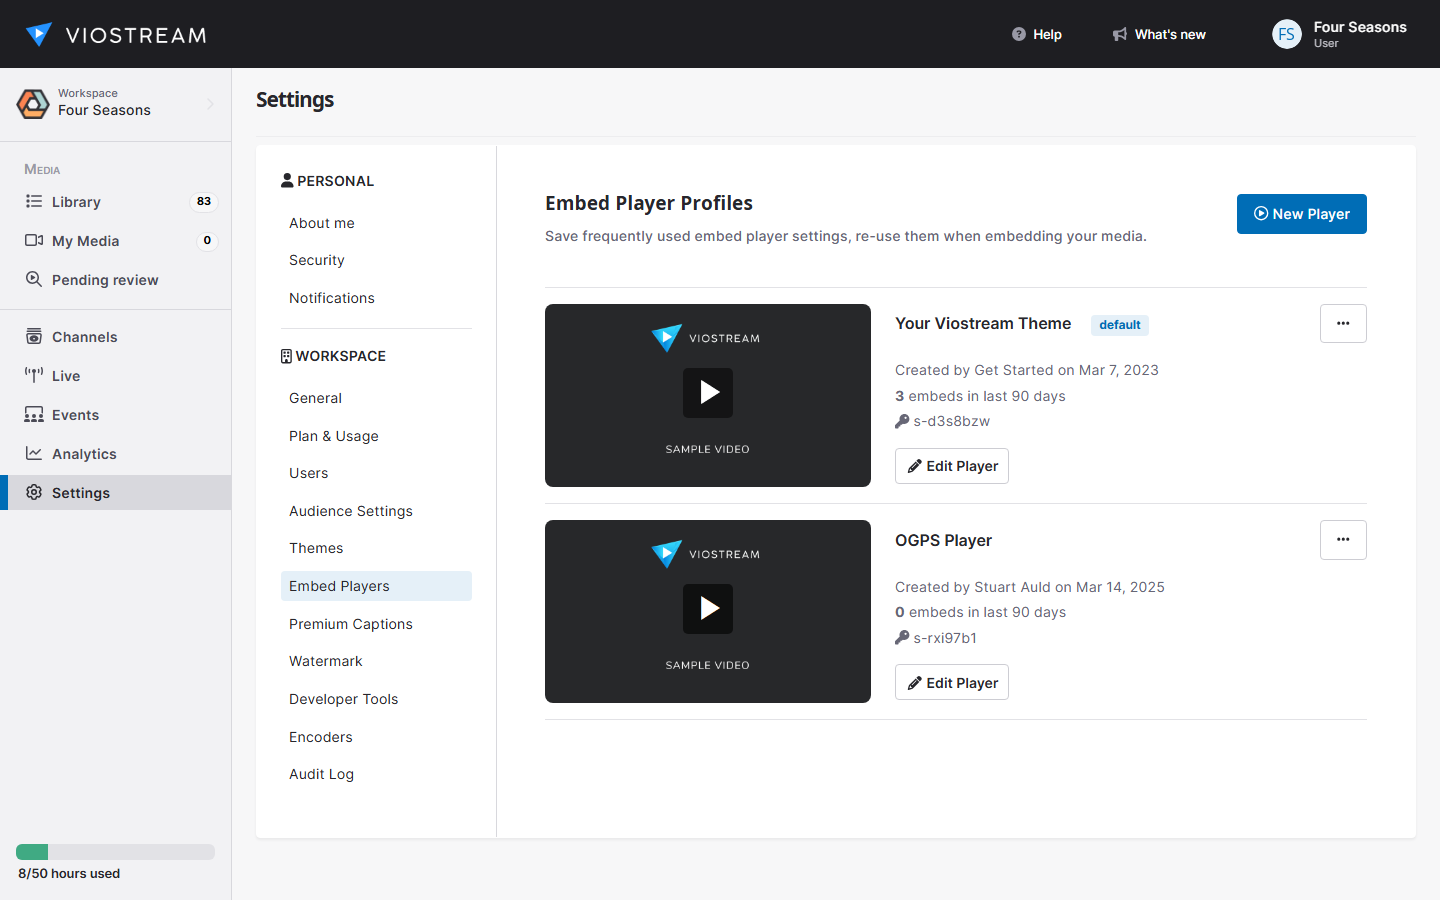Click the Library count badge 83
The height and width of the screenshot is (900, 1440).
coord(204,201)
